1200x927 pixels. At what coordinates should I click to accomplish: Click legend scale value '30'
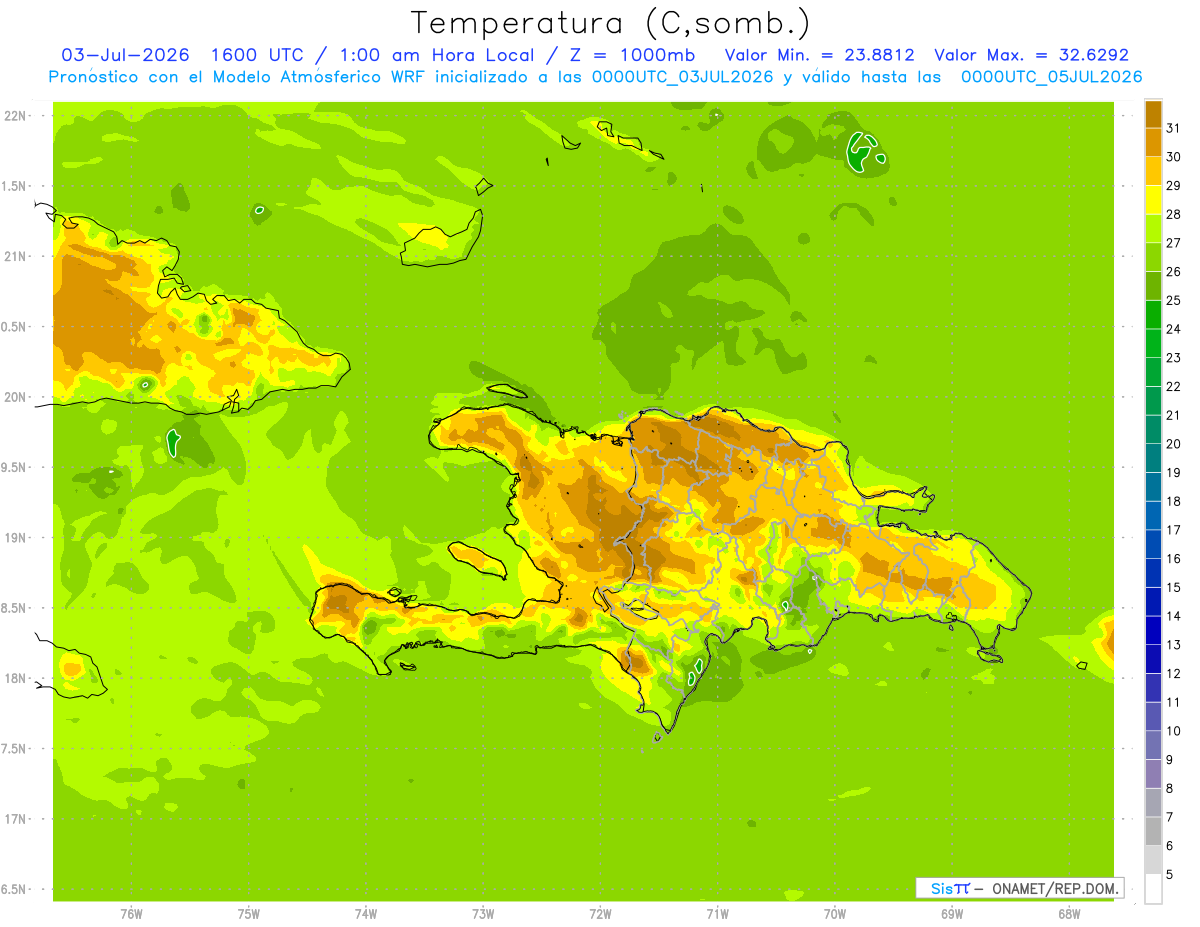1174,157
